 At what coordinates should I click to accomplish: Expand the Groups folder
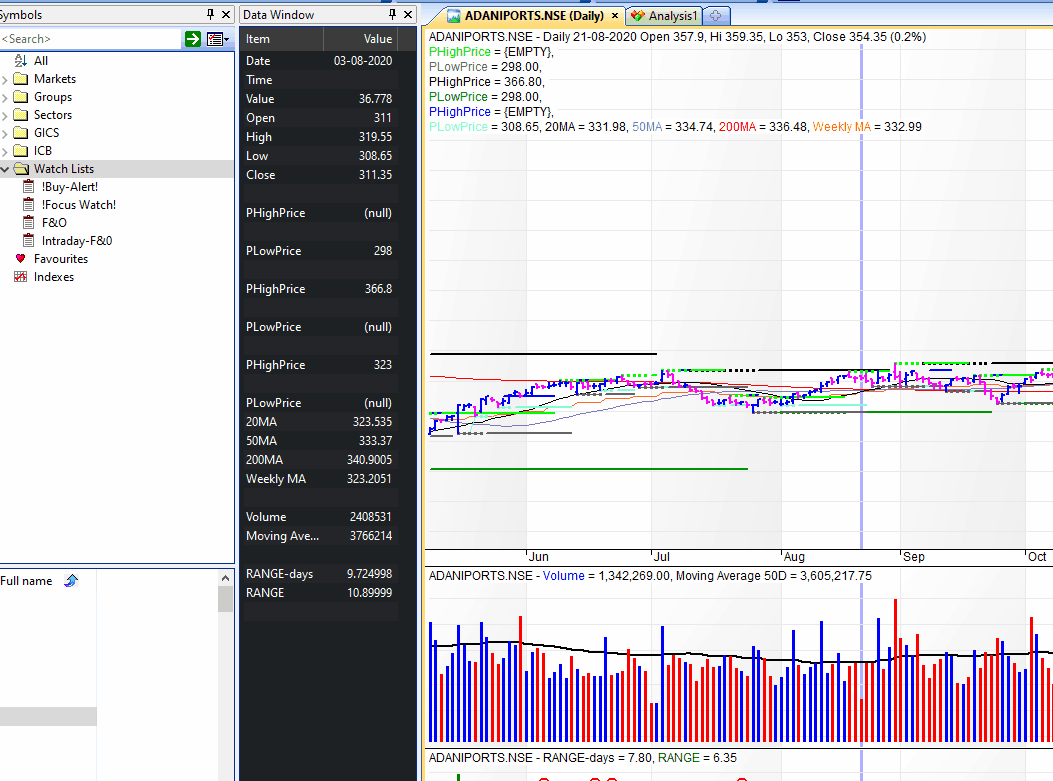pos(5,97)
